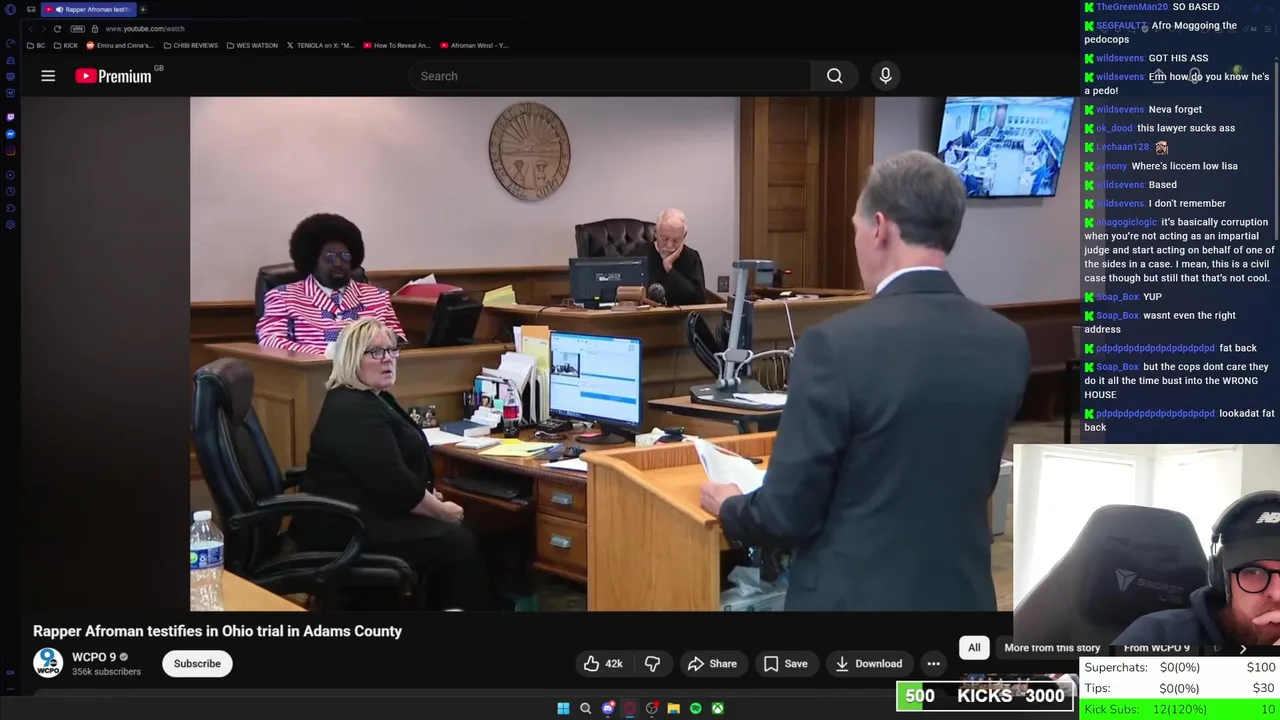
Task: Click chat username Lechaan128
Action: [x=1122, y=147]
